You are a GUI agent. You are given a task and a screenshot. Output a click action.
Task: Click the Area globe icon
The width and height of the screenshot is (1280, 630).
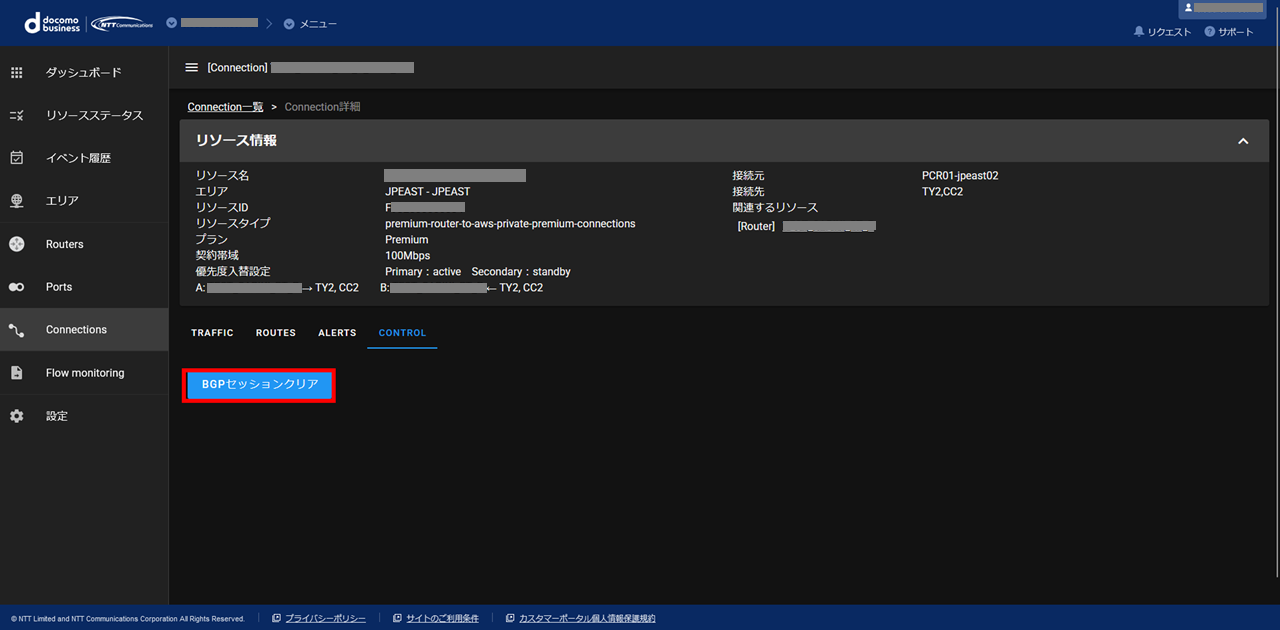point(16,201)
